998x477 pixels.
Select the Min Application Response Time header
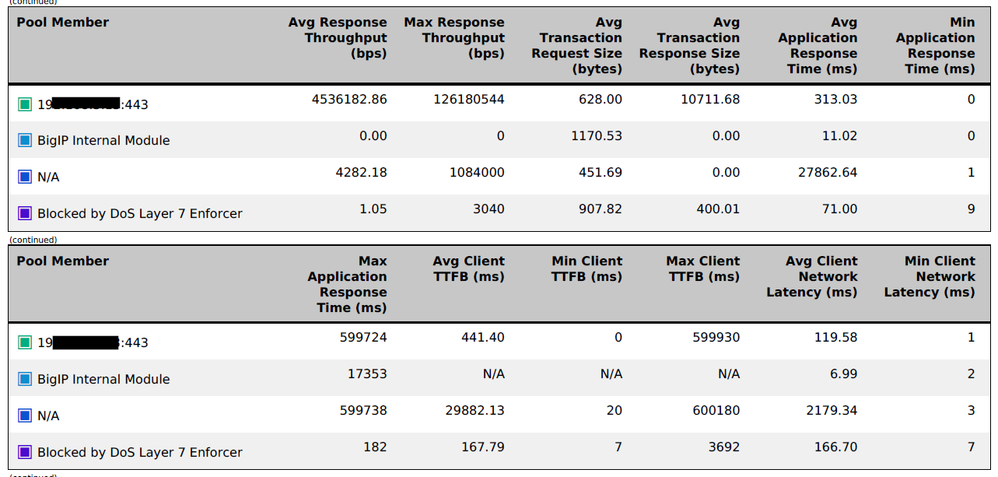click(x=934, y=45)
